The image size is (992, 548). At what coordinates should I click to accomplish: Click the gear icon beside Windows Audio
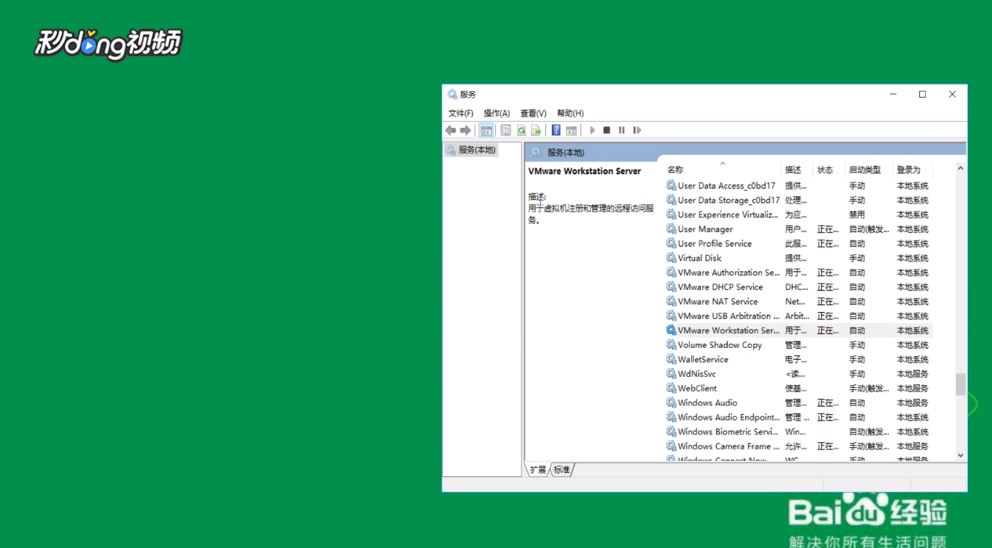pyautogui.click(x=671, y=402)
